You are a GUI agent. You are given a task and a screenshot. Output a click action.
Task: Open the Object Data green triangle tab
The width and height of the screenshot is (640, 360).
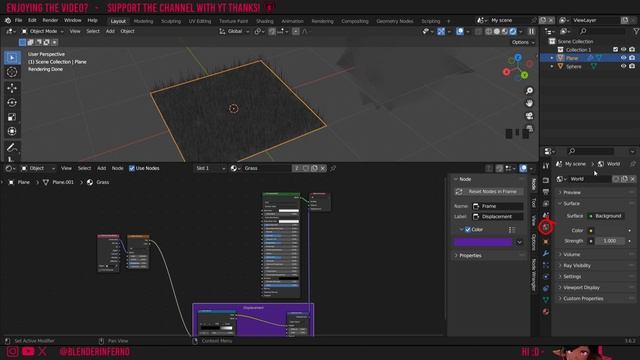click(x=546, y=300)
